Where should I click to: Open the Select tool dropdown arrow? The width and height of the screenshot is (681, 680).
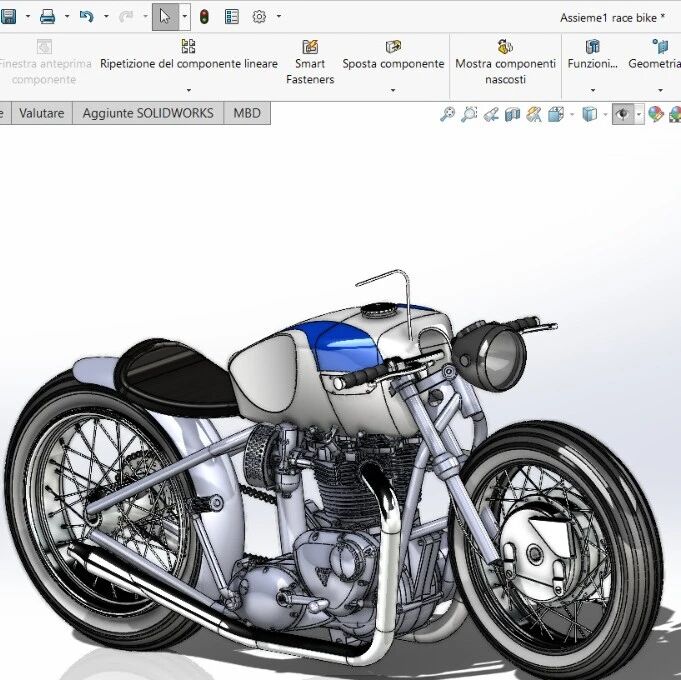(x=185, y=17)
